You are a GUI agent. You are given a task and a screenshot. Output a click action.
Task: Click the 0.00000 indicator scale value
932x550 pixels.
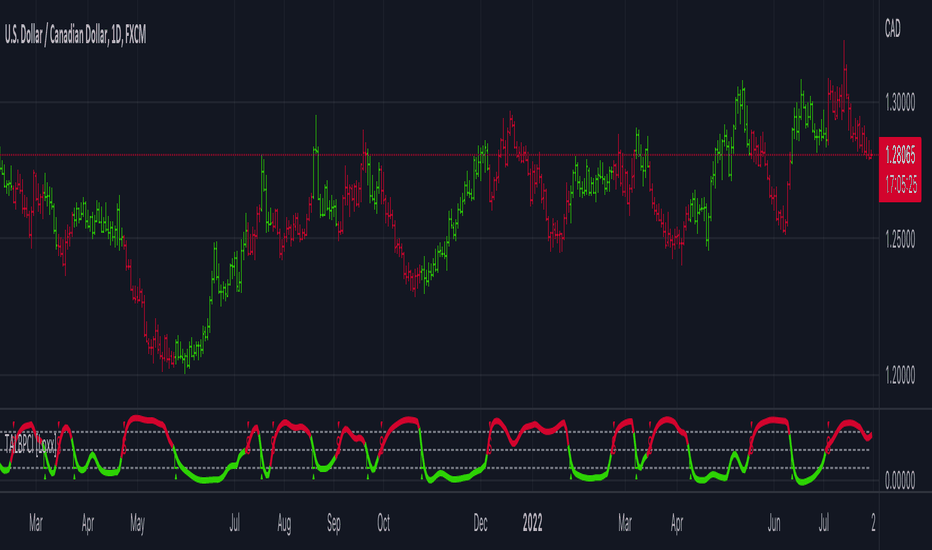point(900,480)
